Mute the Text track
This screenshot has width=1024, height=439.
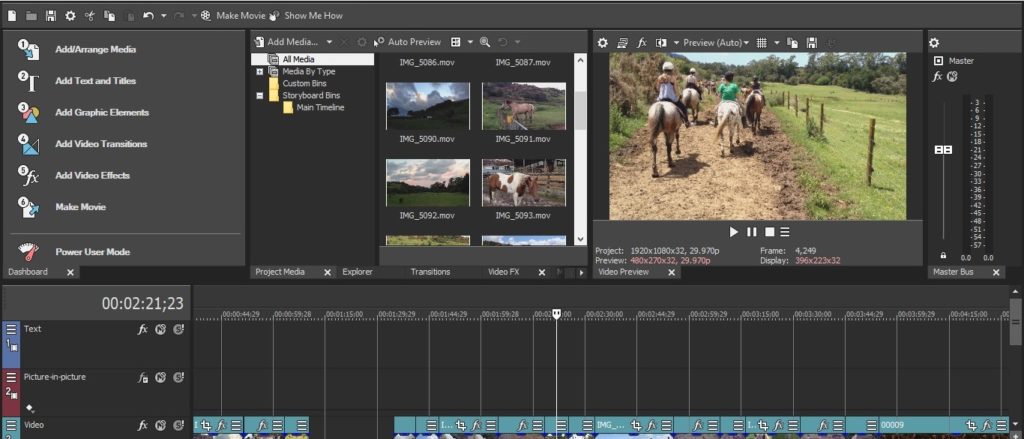pyautogui.click(x=160, y=329)
